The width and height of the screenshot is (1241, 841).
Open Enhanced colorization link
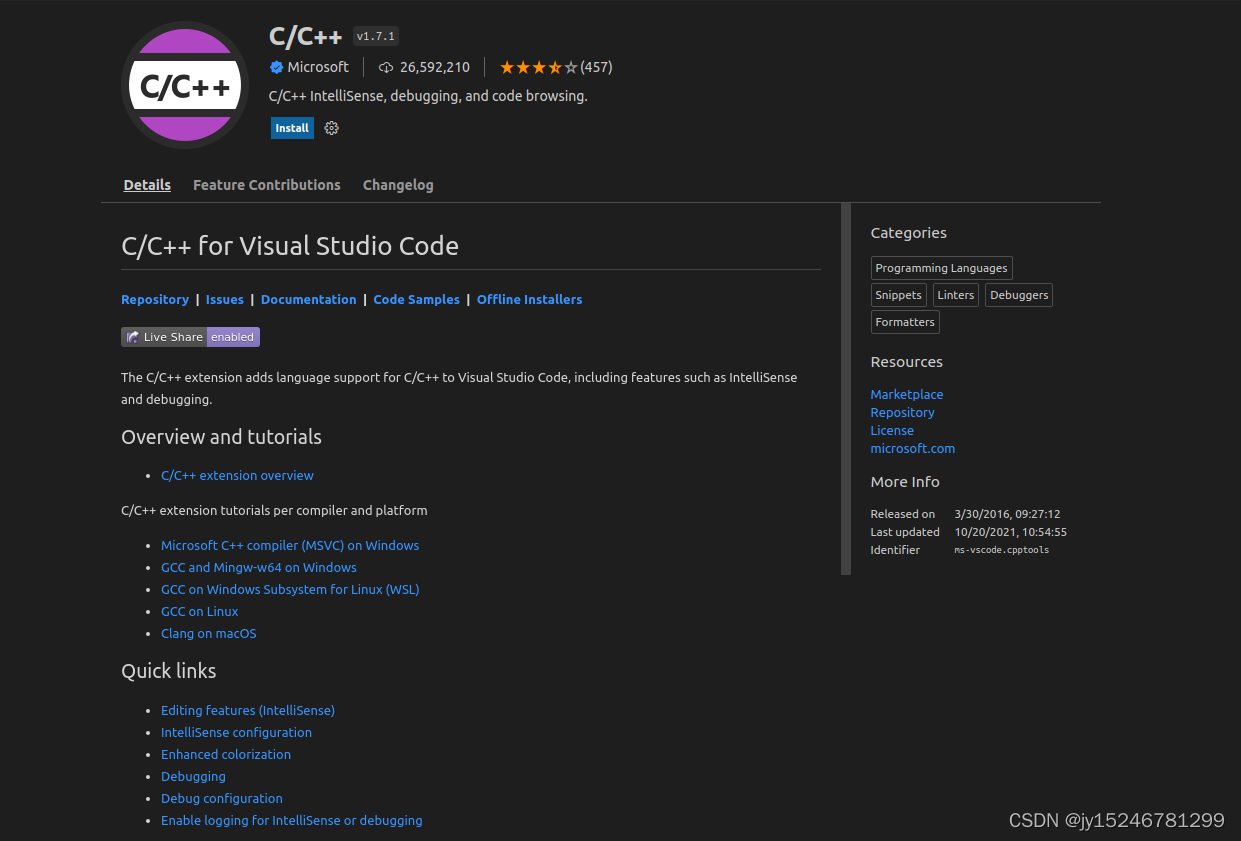(x=226, y=754)
